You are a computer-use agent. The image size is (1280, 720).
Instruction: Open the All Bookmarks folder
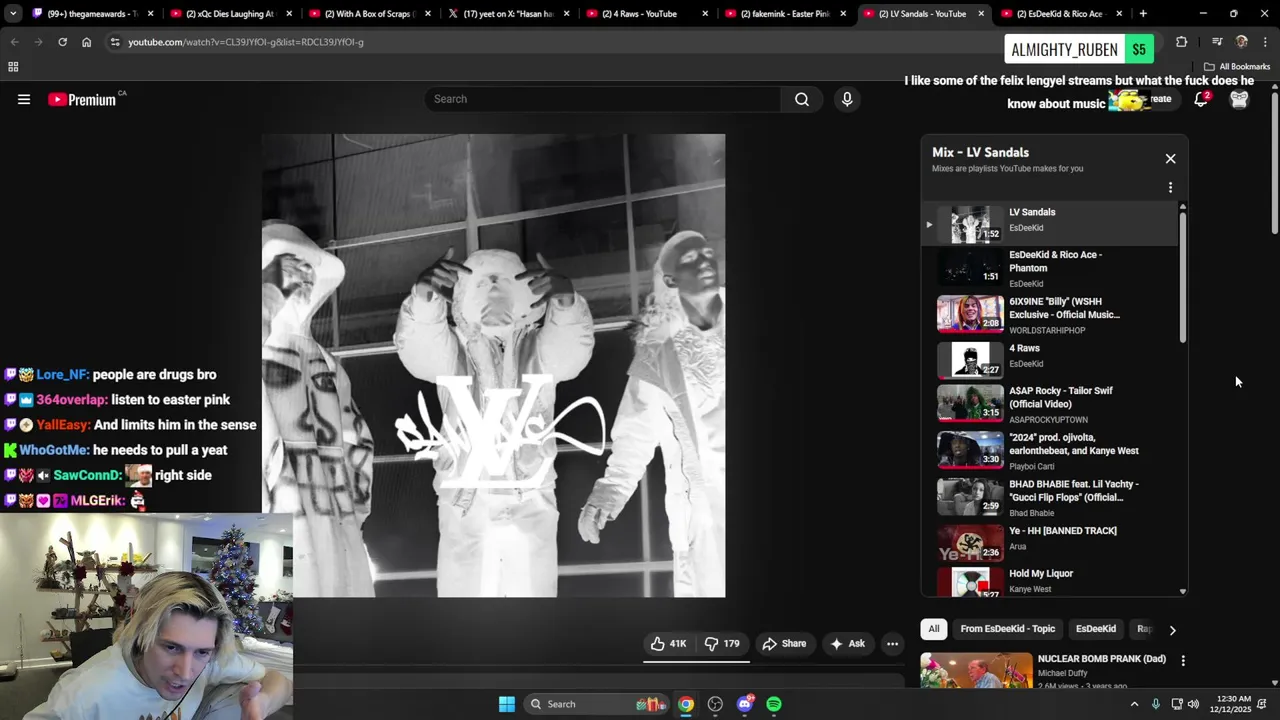click(1237, 67)
